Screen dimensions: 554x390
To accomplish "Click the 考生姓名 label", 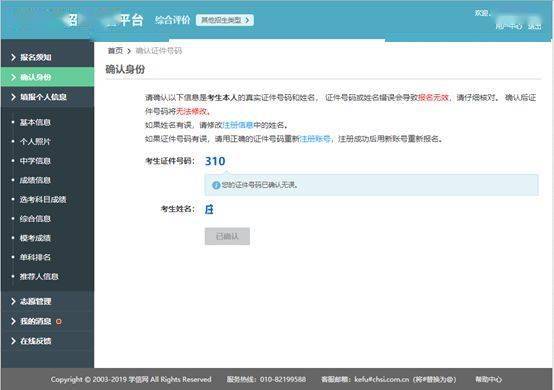I will click(178, 209).
